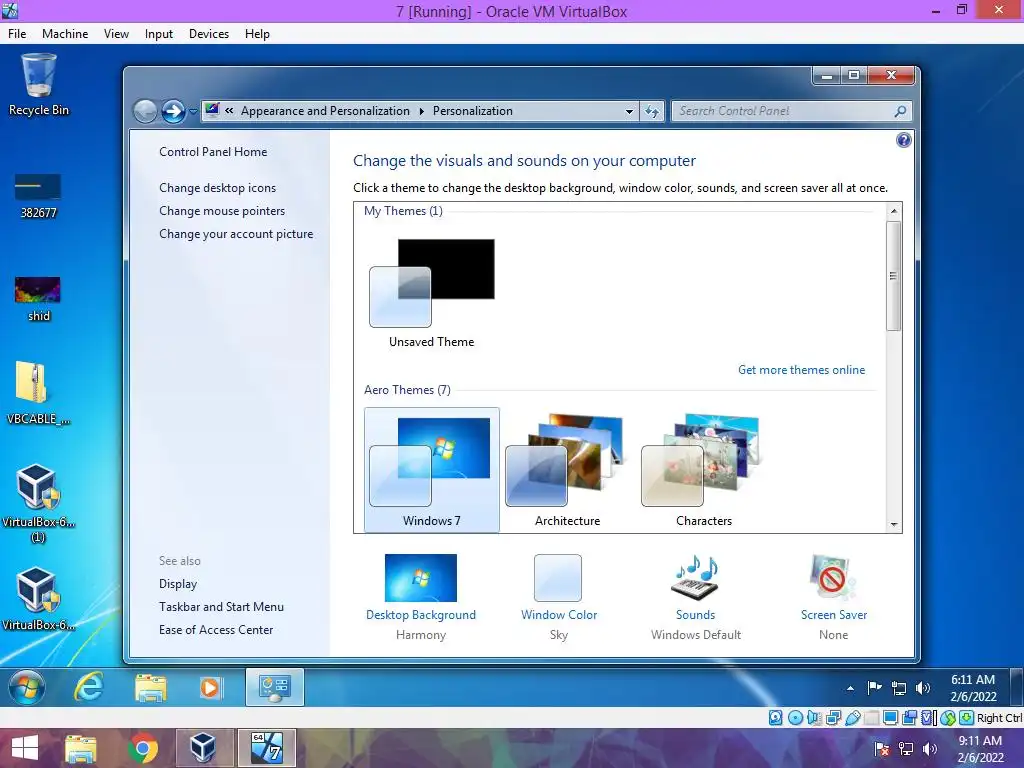Open the Help menu in VirtualBox
Screen dimensions: 1024x768
[x=257, y=34]
